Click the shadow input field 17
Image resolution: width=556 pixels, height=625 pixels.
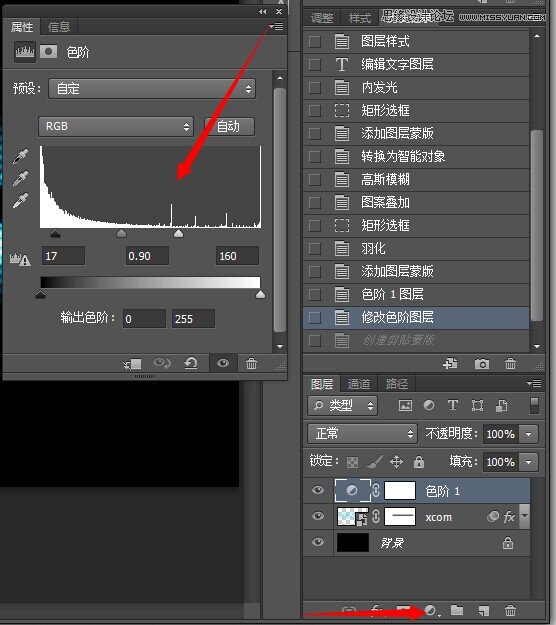(63, 256)
